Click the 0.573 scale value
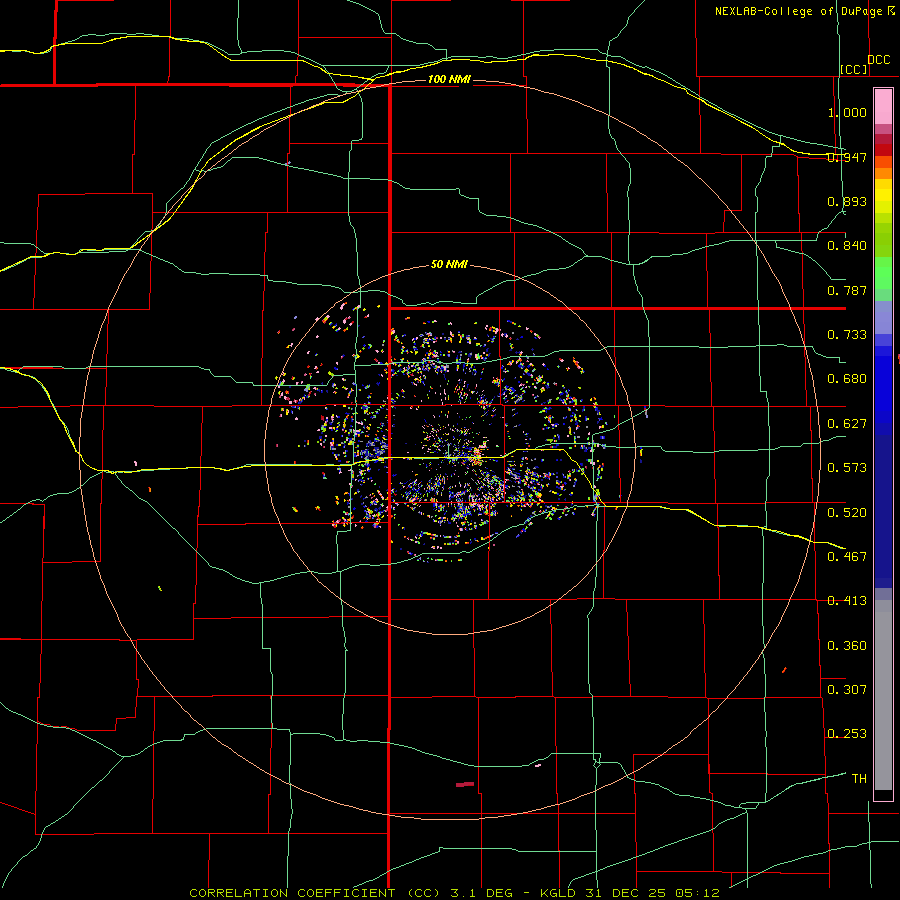Viewport: 900px width, 900px height. (847, 468)
